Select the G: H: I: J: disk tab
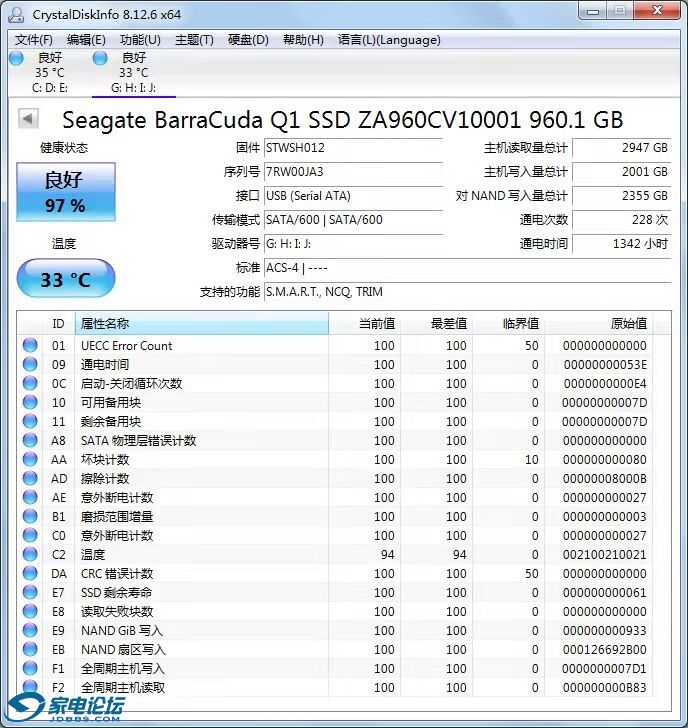The image size is (688, 728). pos(134,72)
